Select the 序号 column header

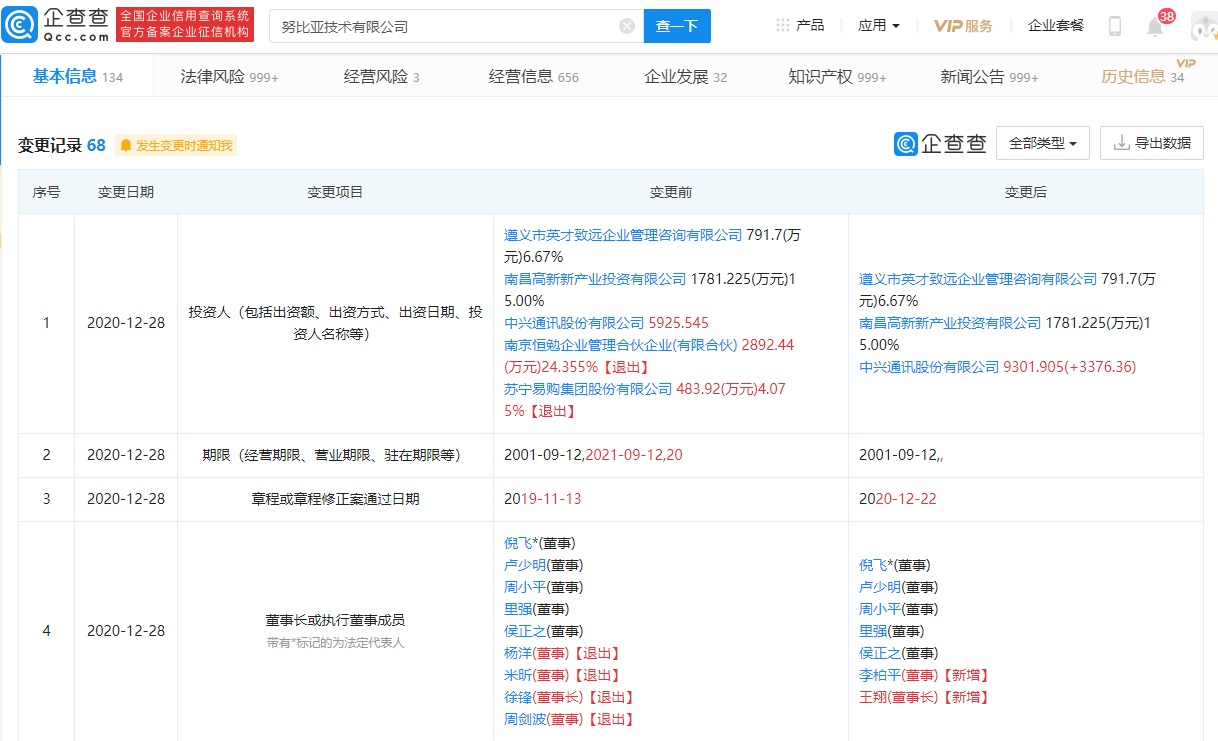[x=47, y=192]
